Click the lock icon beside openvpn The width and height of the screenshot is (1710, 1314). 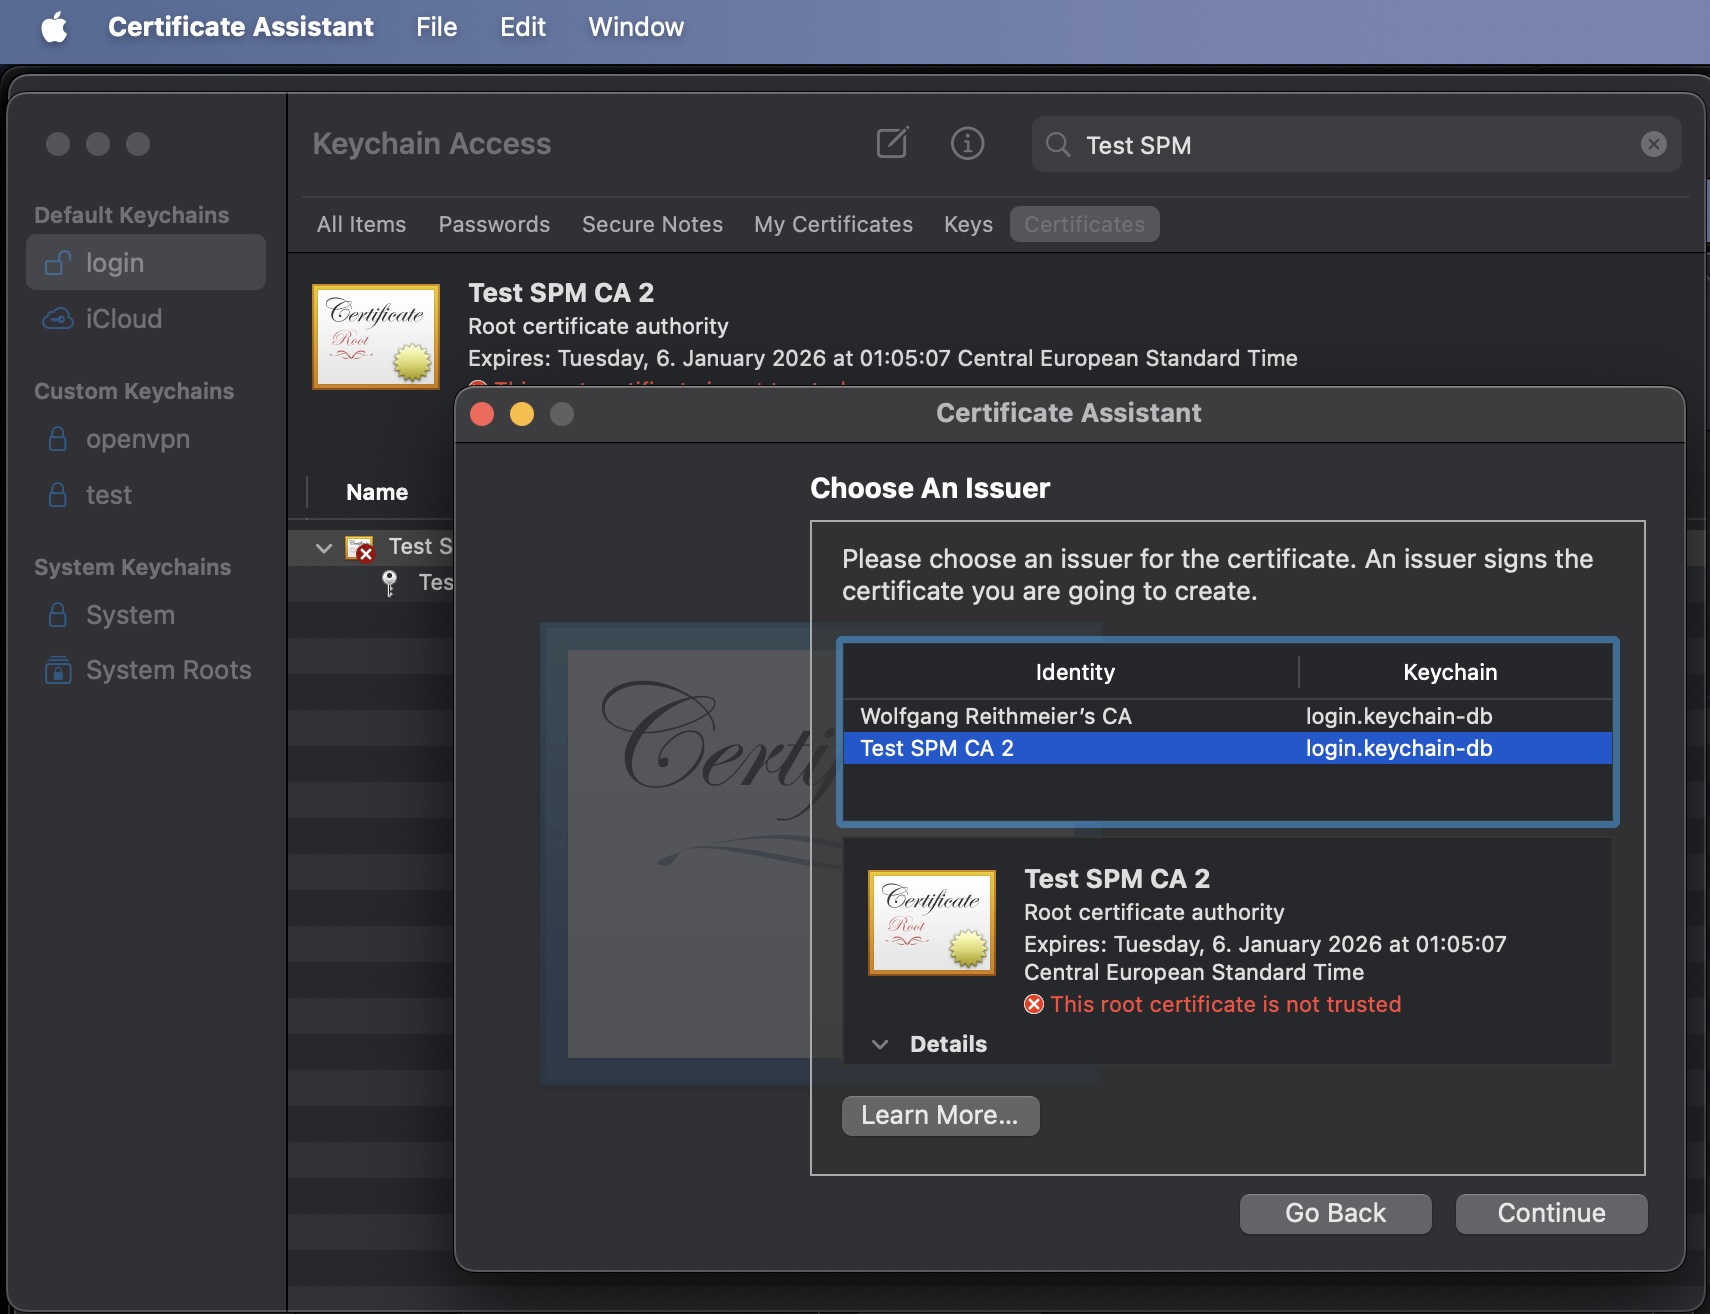tap(58, 439)
